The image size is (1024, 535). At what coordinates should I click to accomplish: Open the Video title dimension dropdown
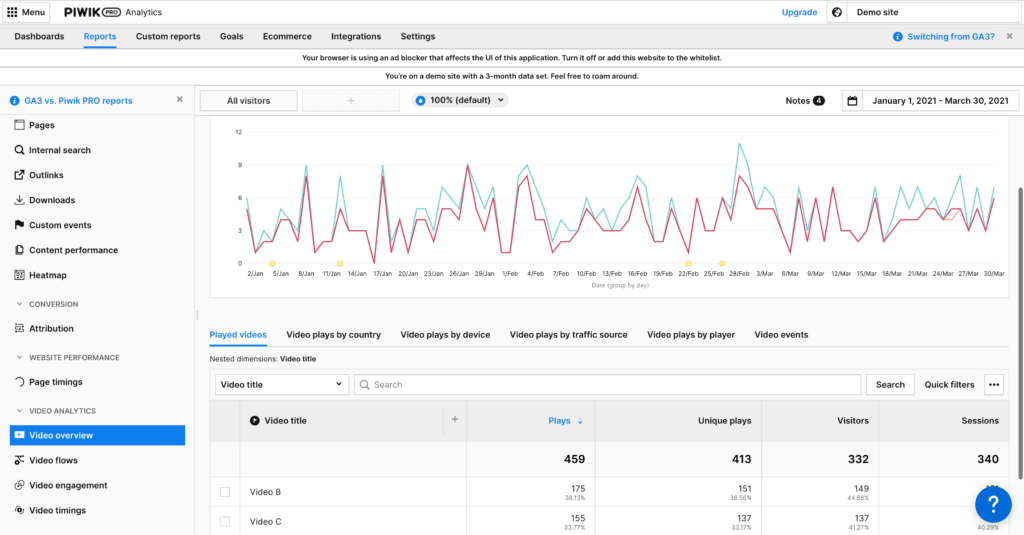click(x=282, y=384)
